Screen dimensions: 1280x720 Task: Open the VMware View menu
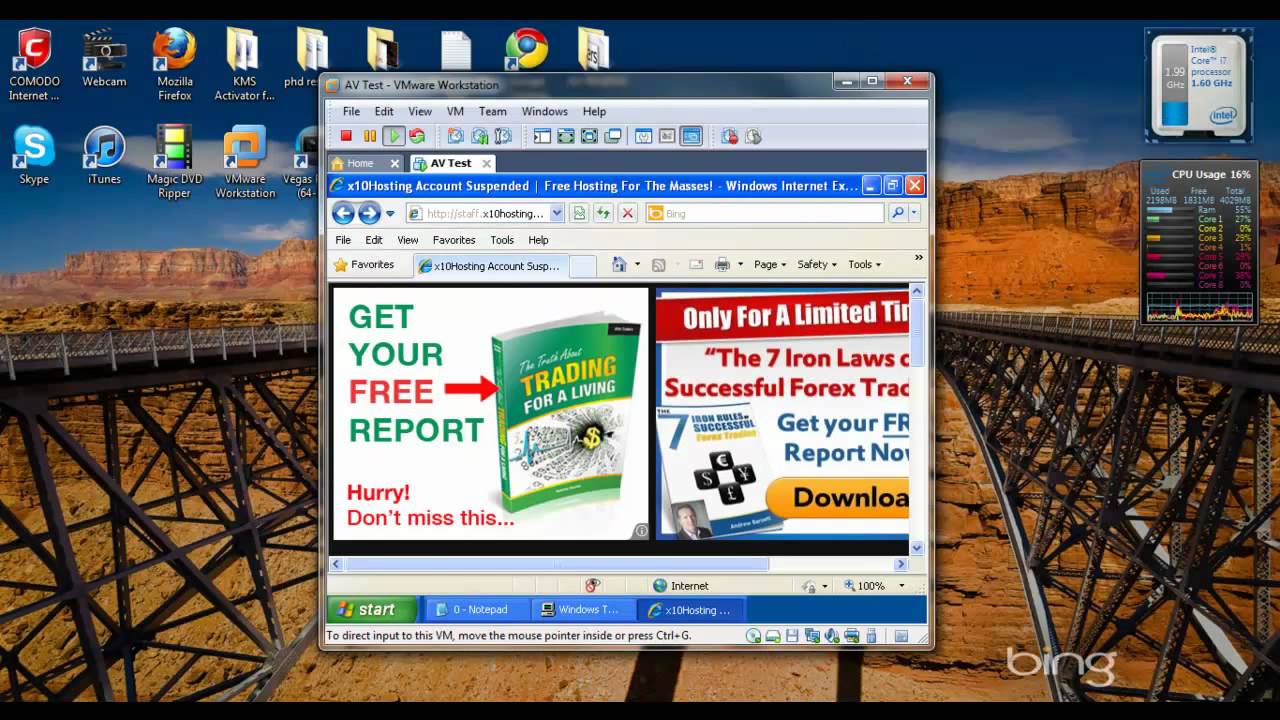coord(420,111)
